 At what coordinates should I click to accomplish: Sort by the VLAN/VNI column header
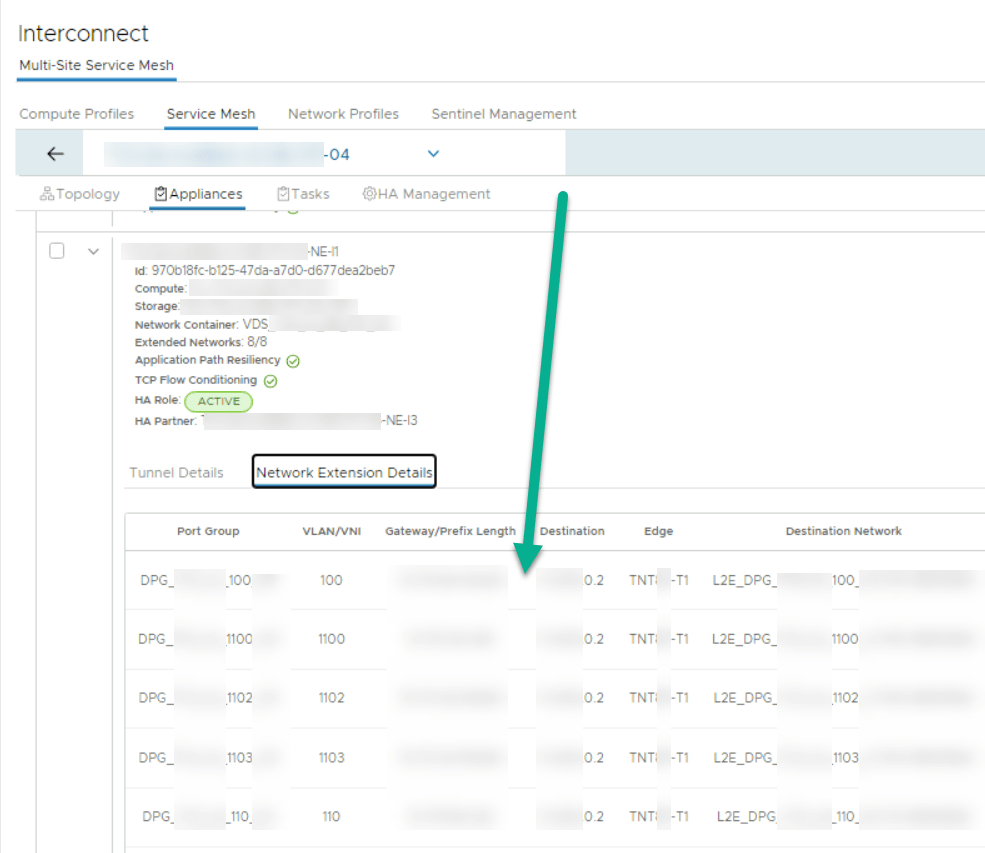click(x=331, y=531)
